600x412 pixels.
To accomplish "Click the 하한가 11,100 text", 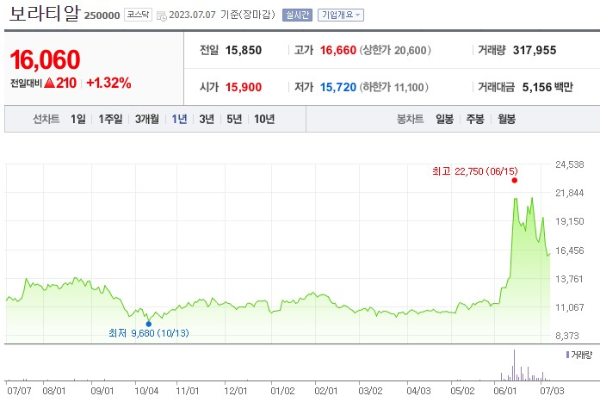I will tap(394, 87).
